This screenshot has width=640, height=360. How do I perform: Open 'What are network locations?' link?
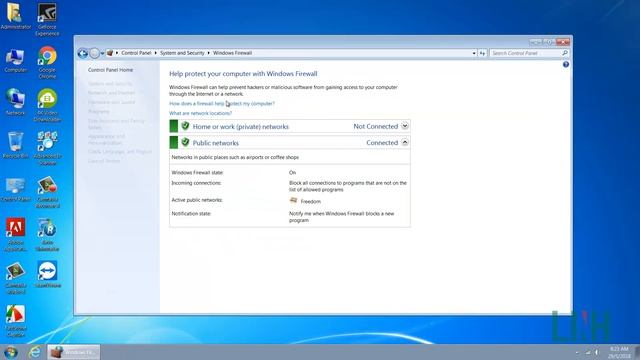click(200, 113)
